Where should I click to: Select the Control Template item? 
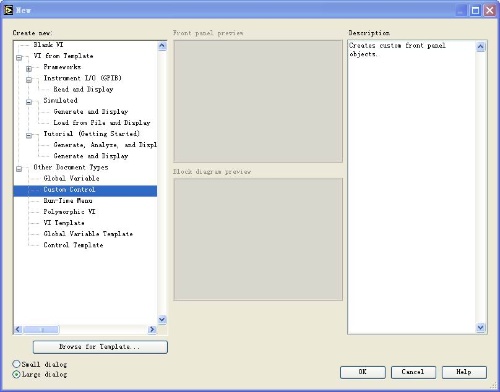(73, 245)
